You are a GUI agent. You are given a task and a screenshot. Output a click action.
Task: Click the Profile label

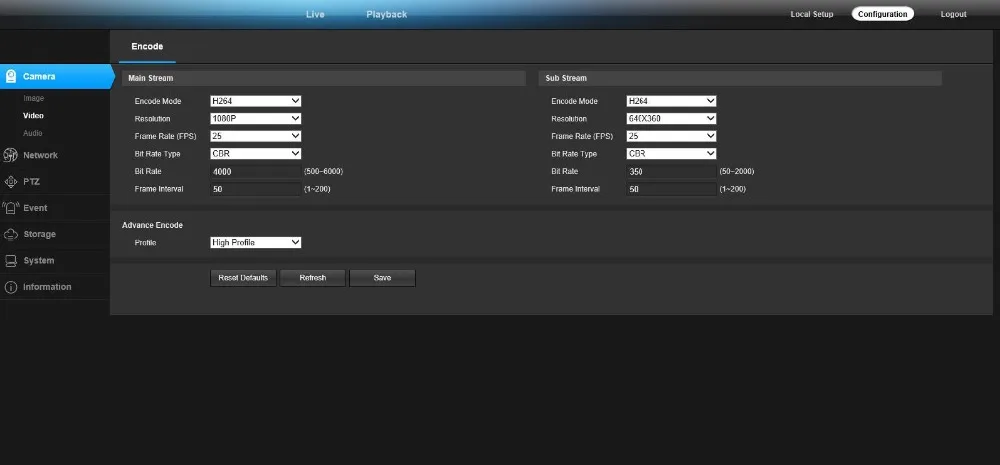click(x=145, y=243)
